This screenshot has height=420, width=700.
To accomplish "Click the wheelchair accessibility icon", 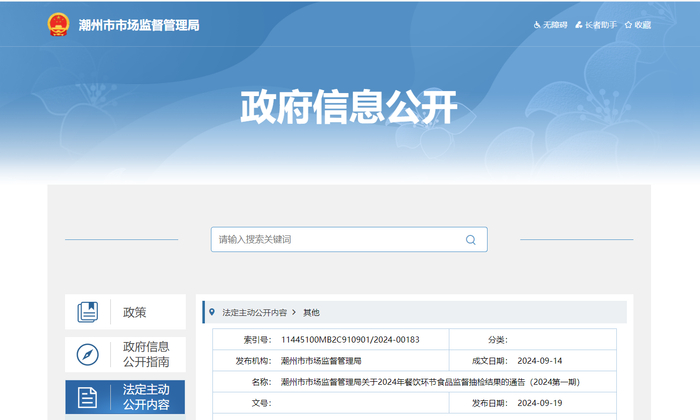I will coord(537,25).
